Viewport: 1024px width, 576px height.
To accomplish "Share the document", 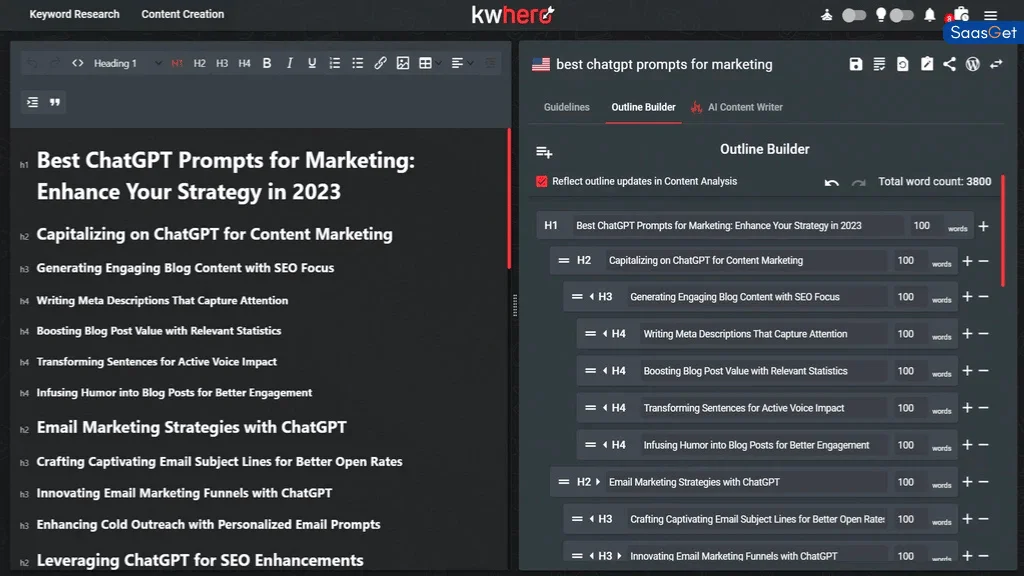I will click(950, 64).
